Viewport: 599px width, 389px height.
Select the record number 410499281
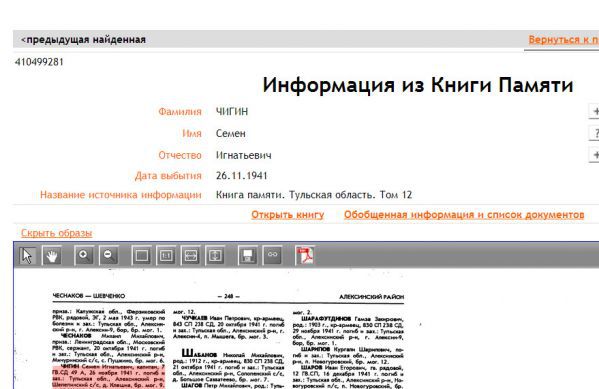pos(39,62)
